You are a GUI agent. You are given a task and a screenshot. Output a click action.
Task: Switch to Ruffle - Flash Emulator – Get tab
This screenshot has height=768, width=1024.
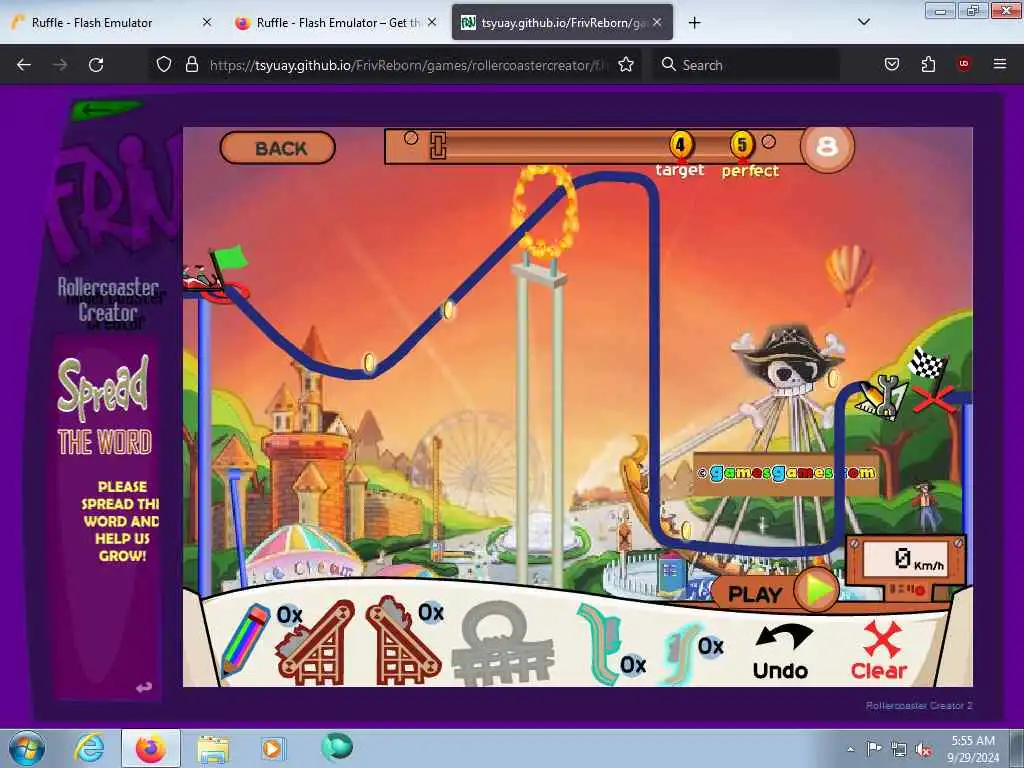pyautogui.click(x=334, y=22)
